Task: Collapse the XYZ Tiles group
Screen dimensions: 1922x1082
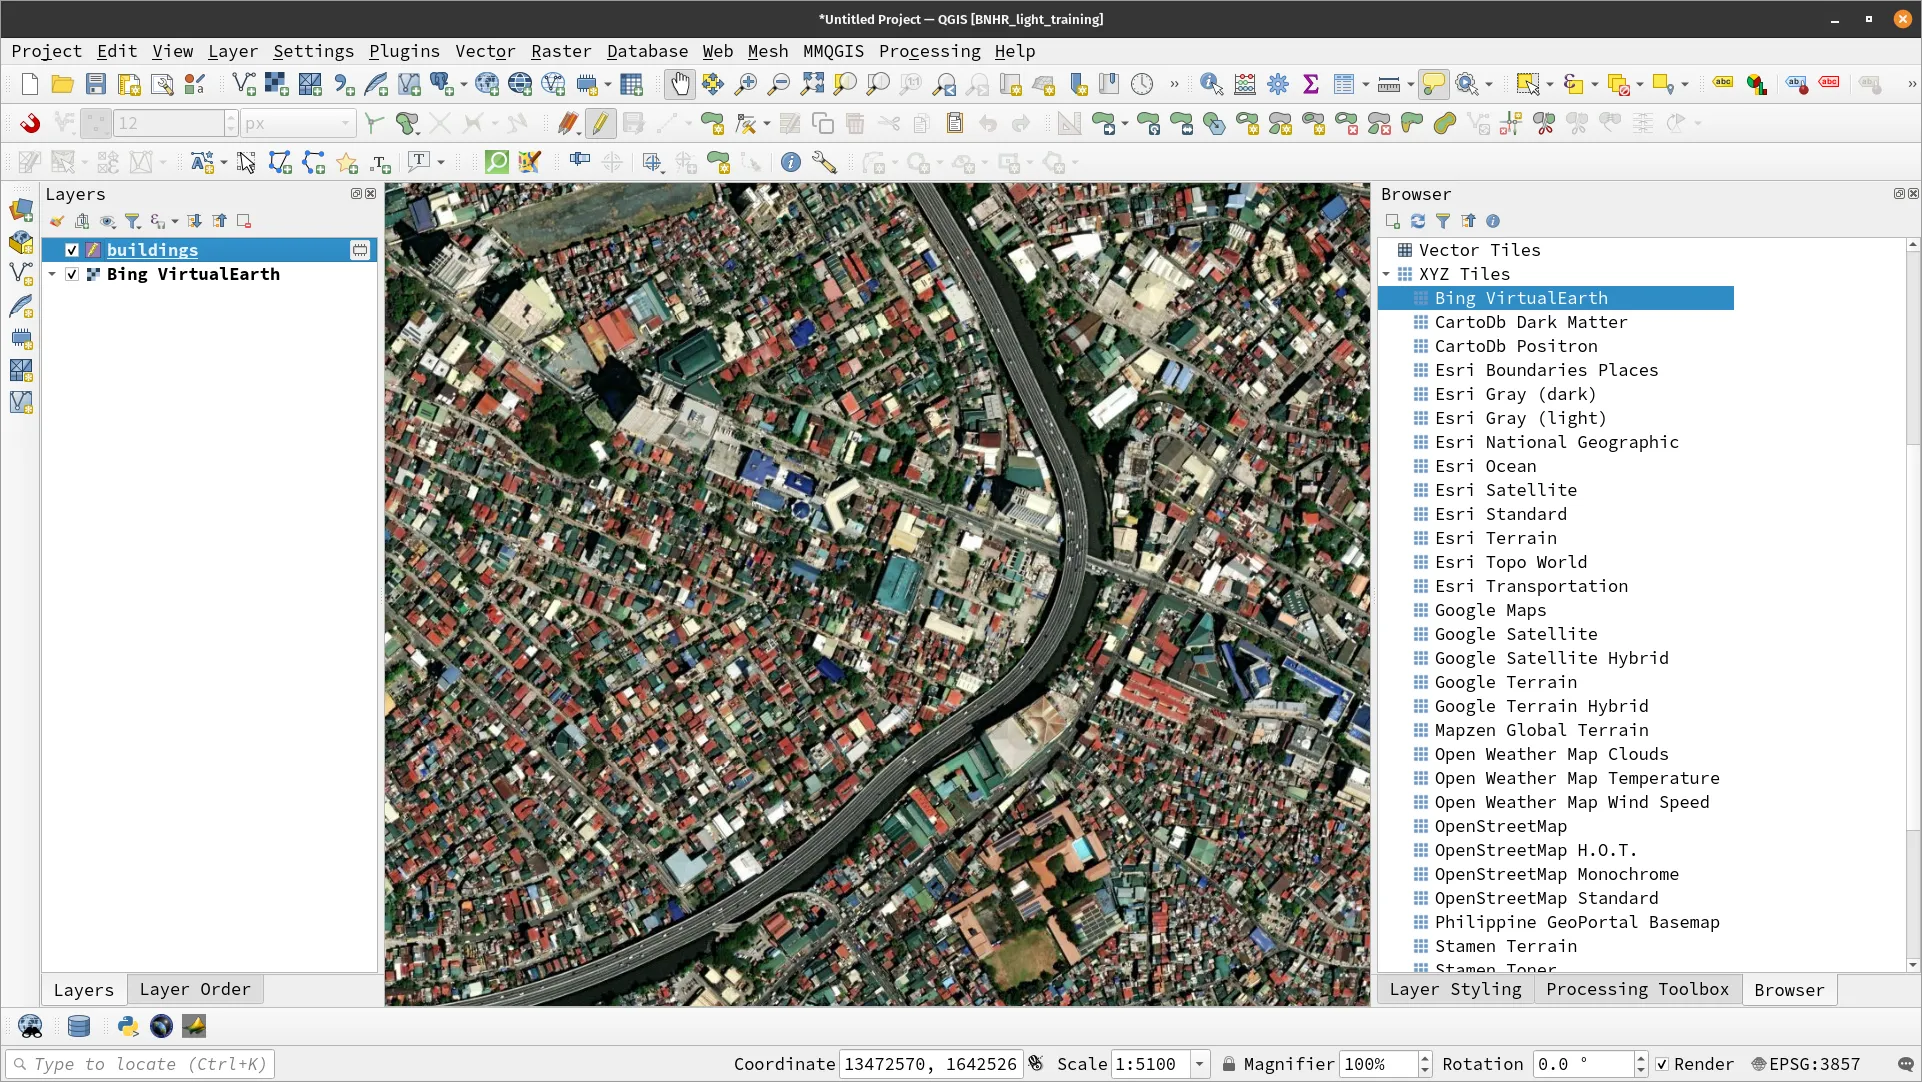Action: (1387, 274)
